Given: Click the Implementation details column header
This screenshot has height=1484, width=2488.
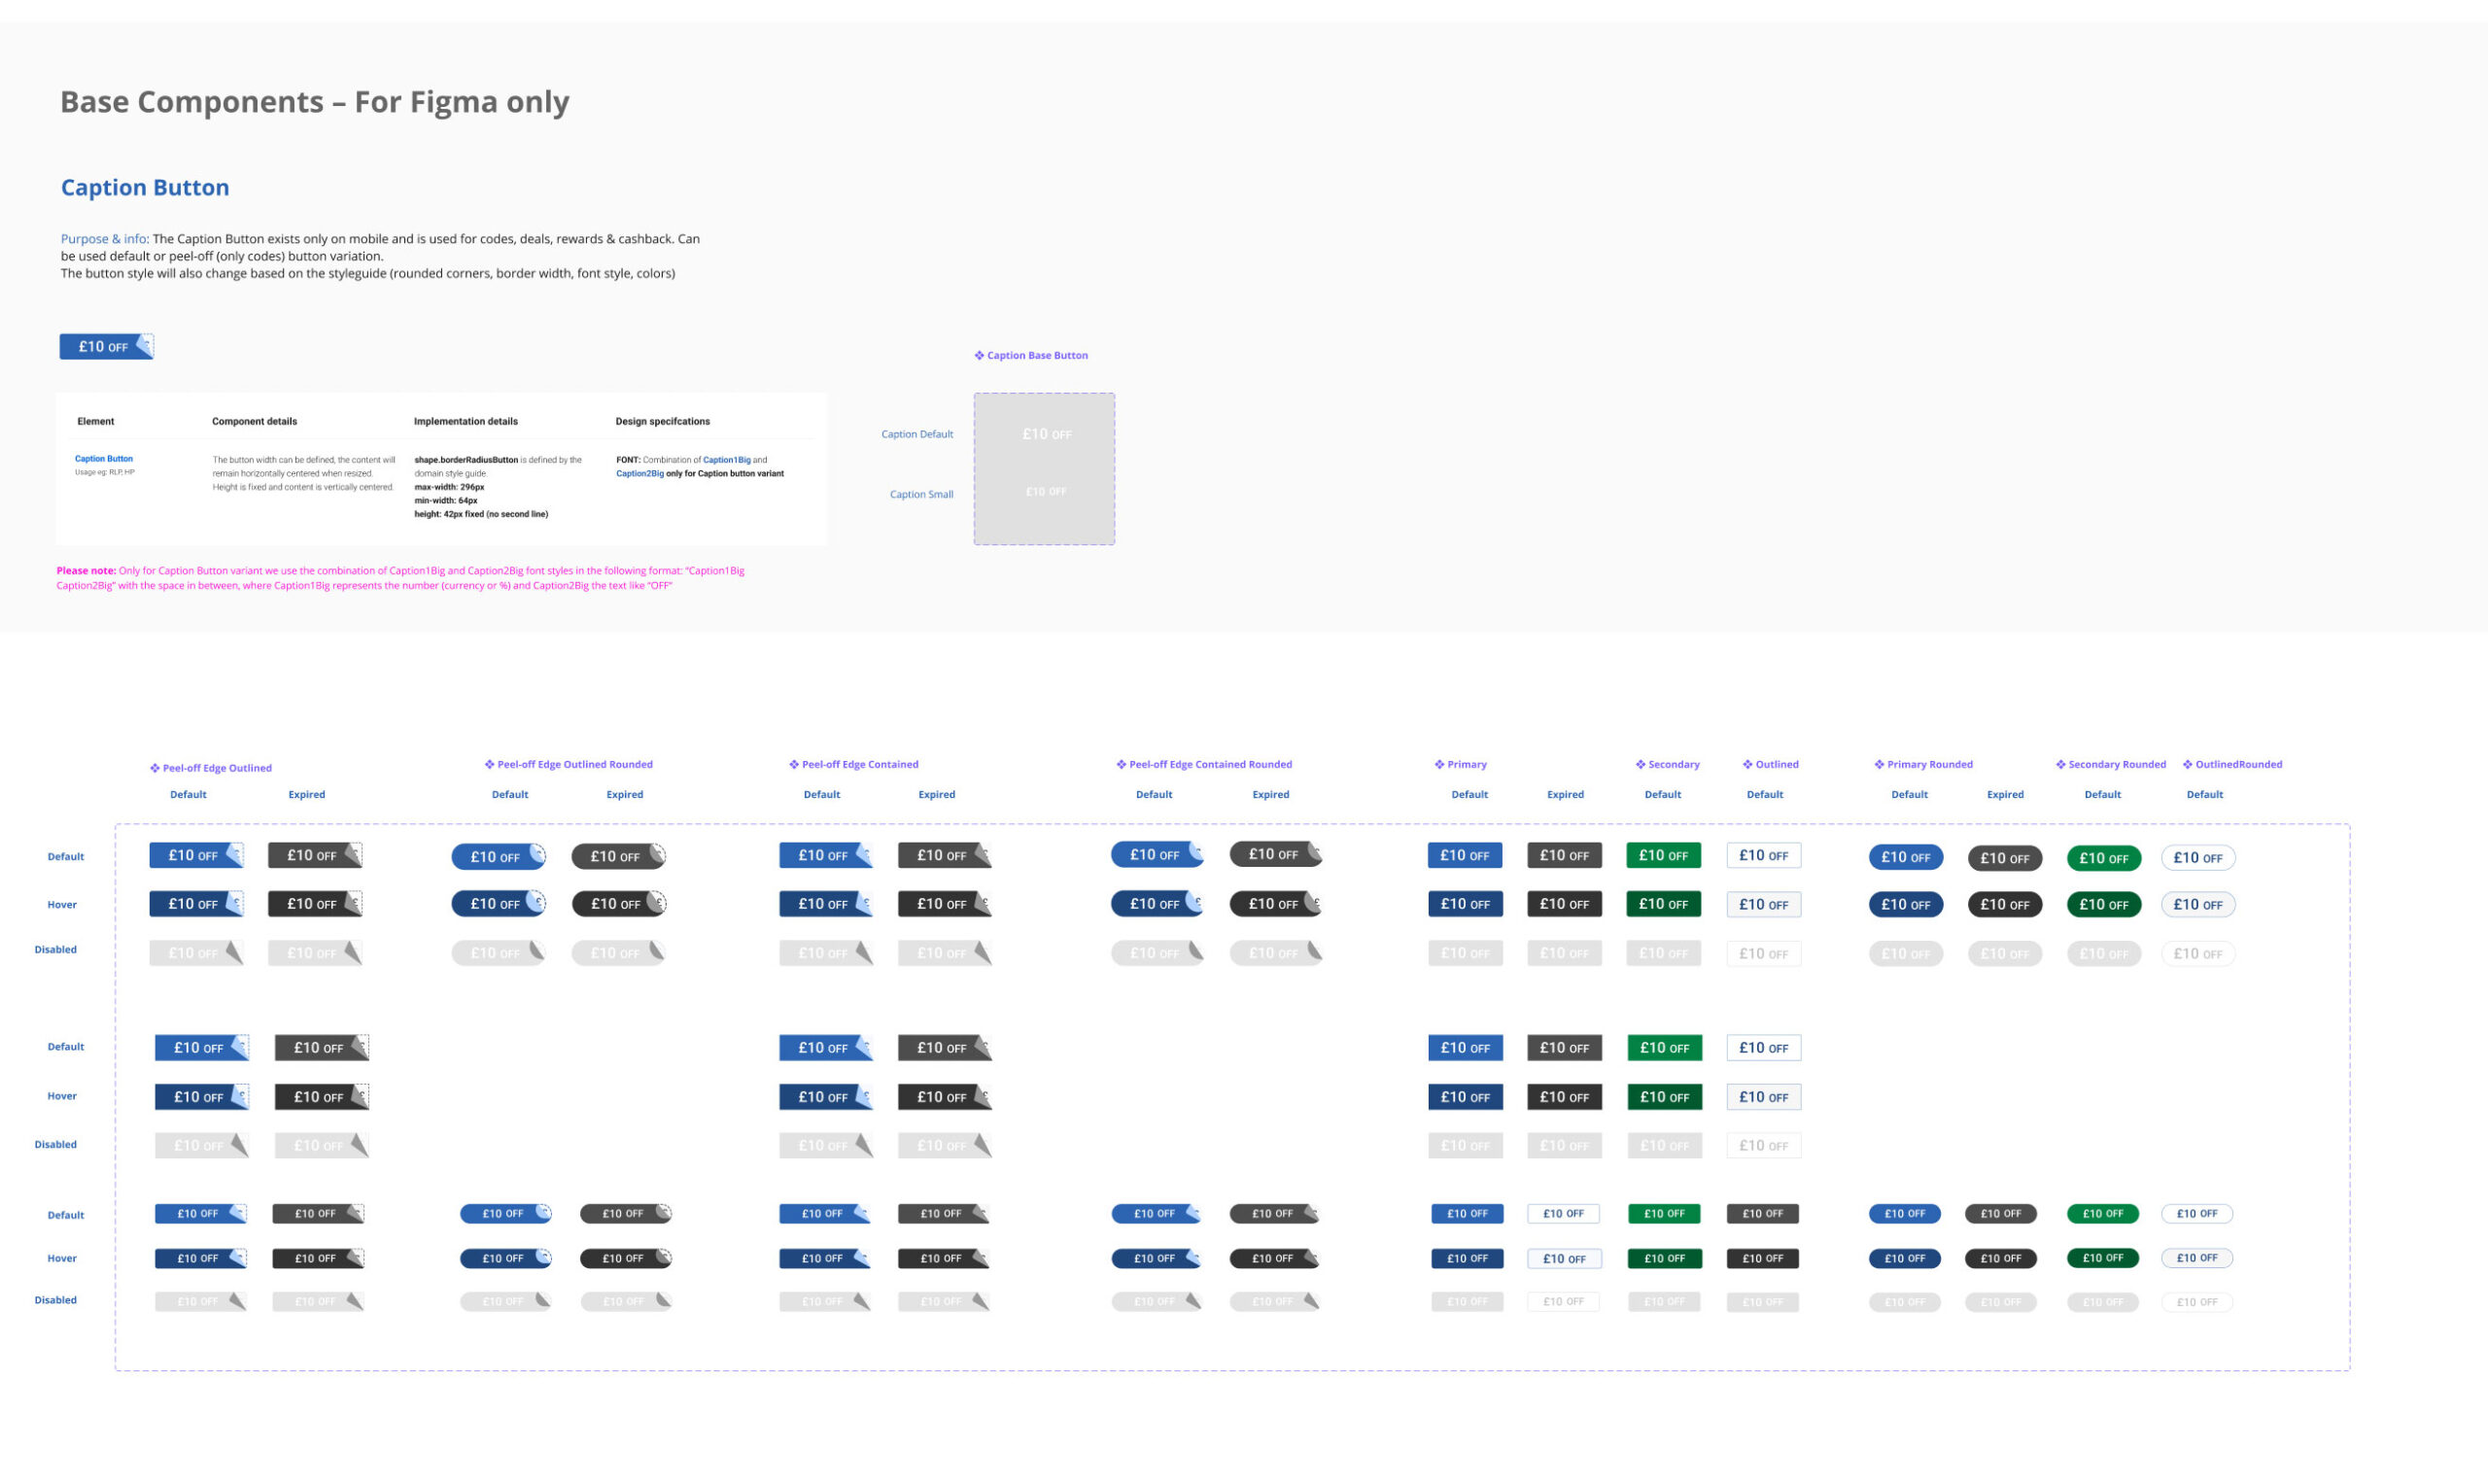Looking at the screenshot, I should [x=466, y=421].
